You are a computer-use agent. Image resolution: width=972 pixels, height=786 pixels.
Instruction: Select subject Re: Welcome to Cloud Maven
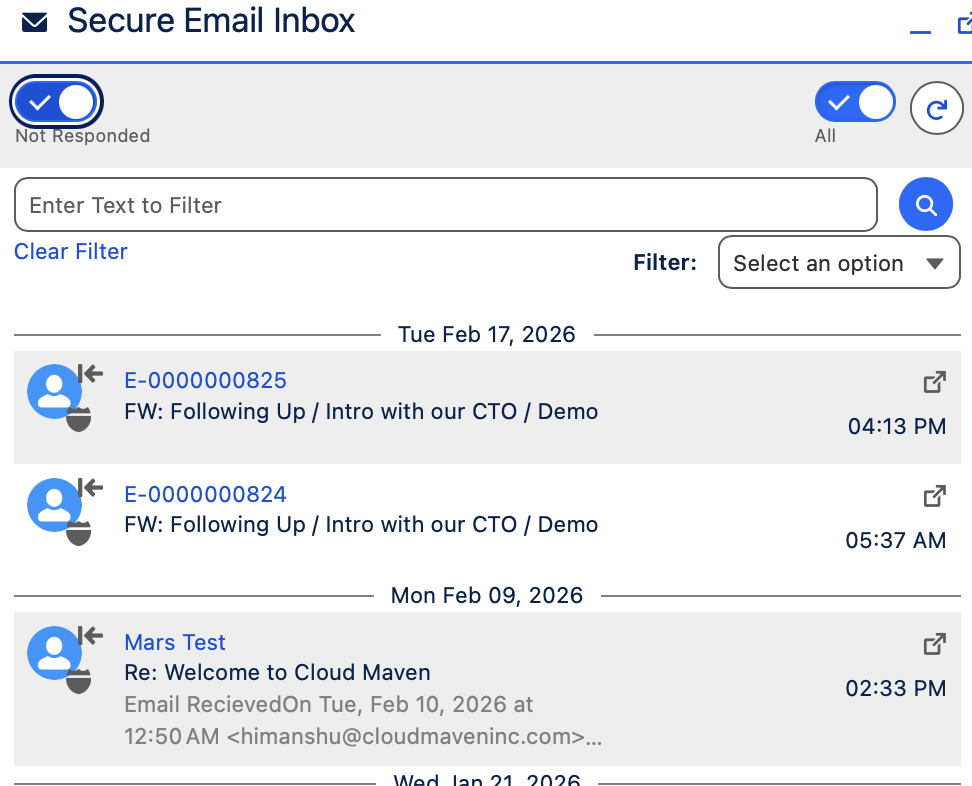coord(277,673)
